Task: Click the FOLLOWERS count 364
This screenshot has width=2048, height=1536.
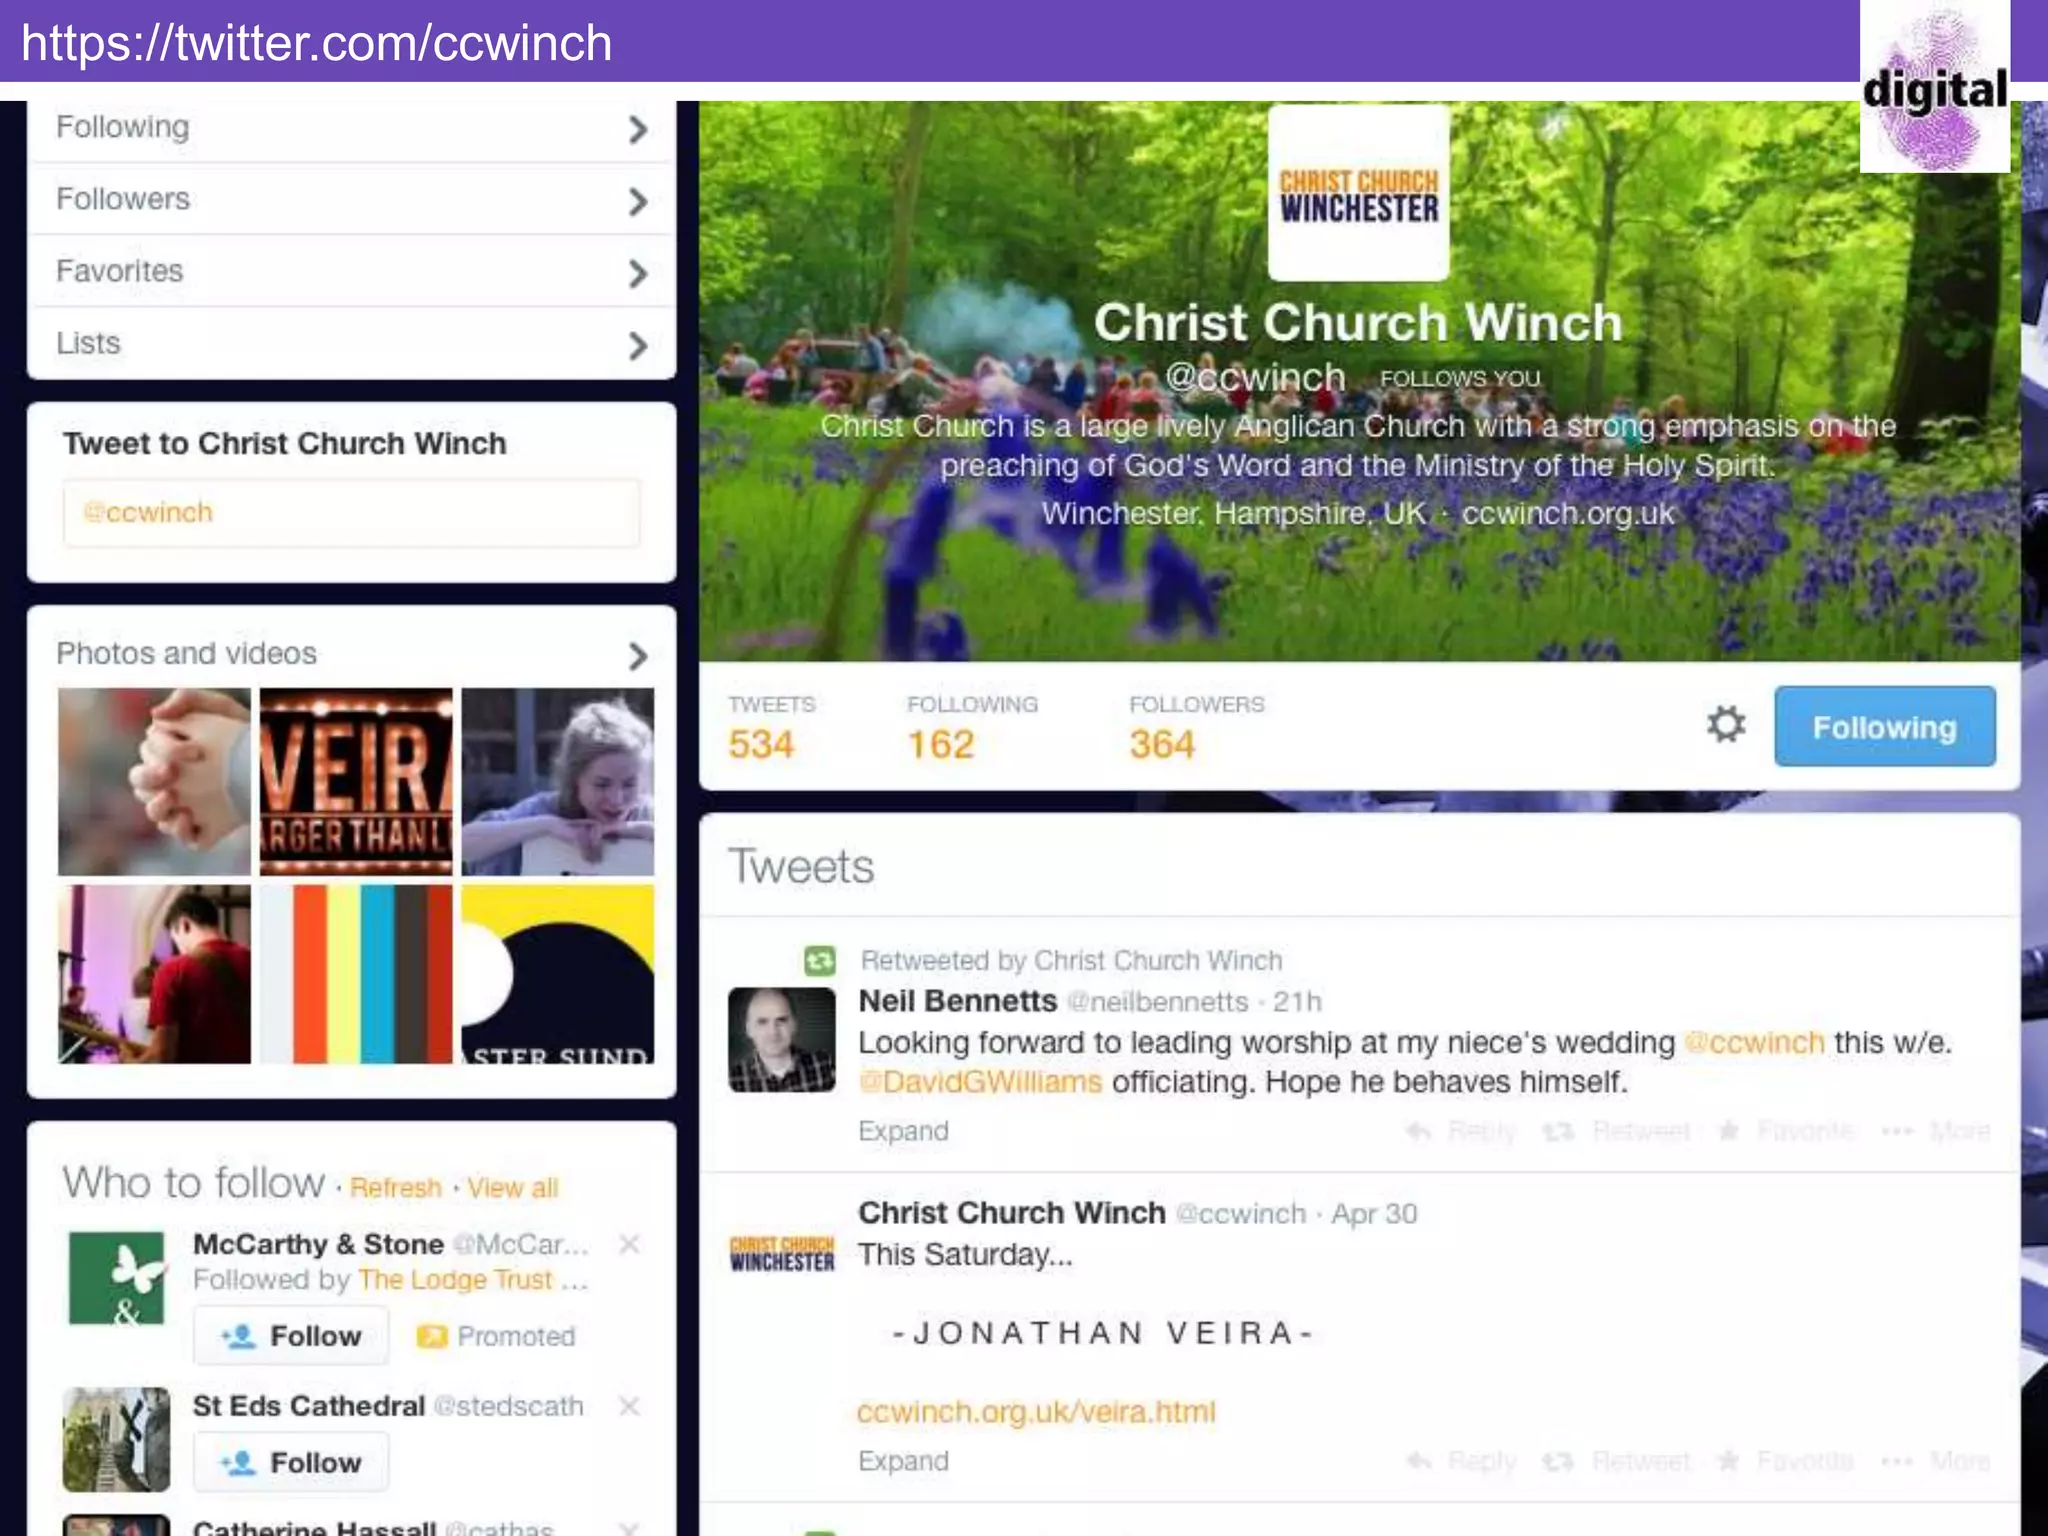Action: (x=1162, y=745)
